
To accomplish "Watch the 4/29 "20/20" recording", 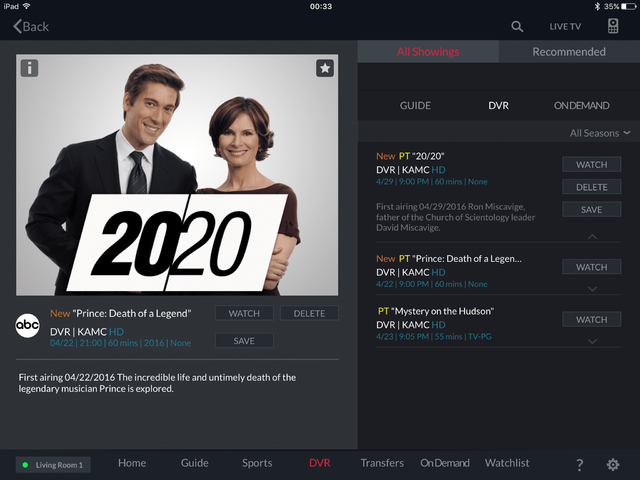I will point(591,164).
